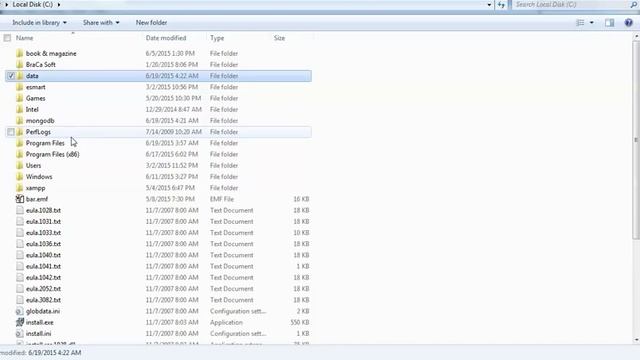
Task: Click the Windows folder icon
Action: point(20,177)
